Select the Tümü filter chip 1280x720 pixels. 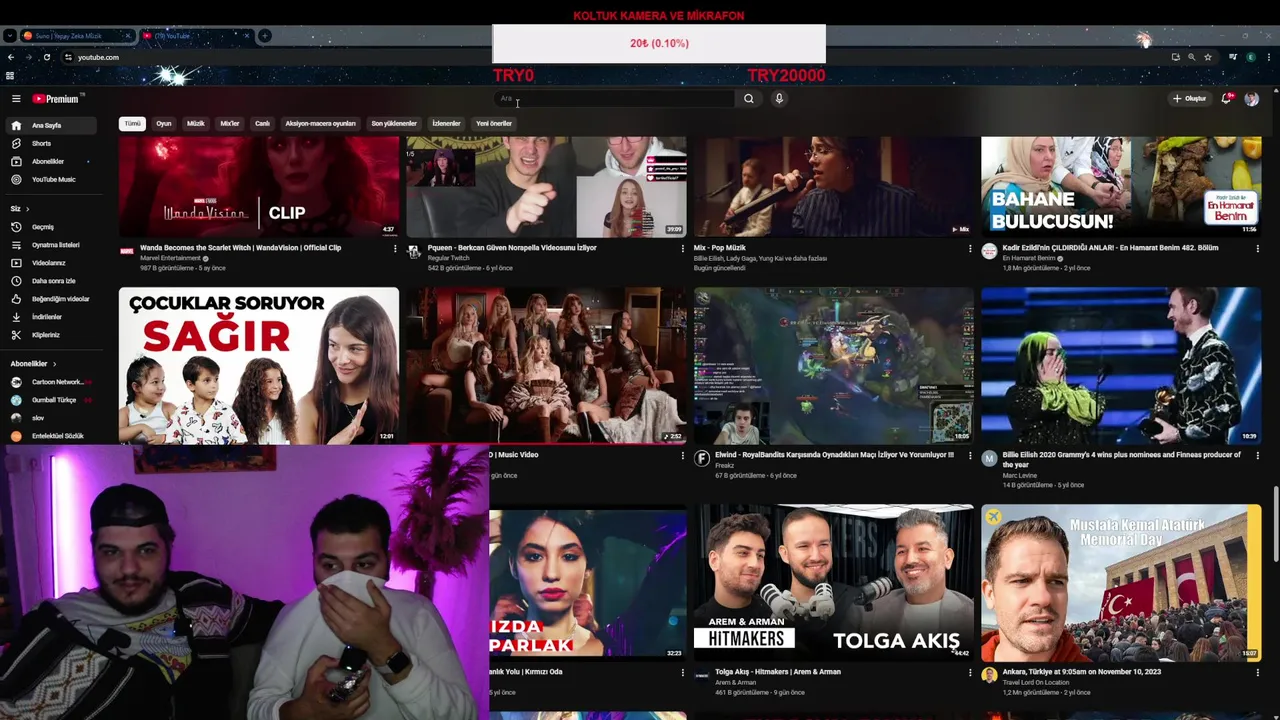point(132,124)
